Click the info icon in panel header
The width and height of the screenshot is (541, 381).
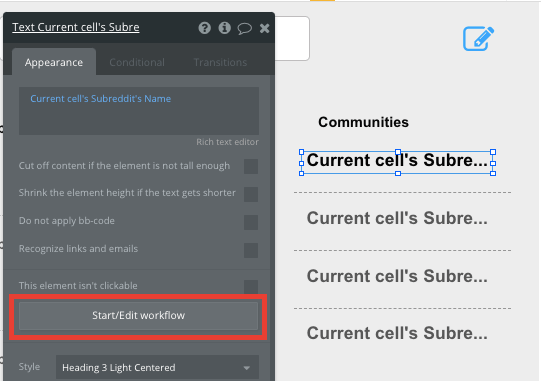(225, 28)
